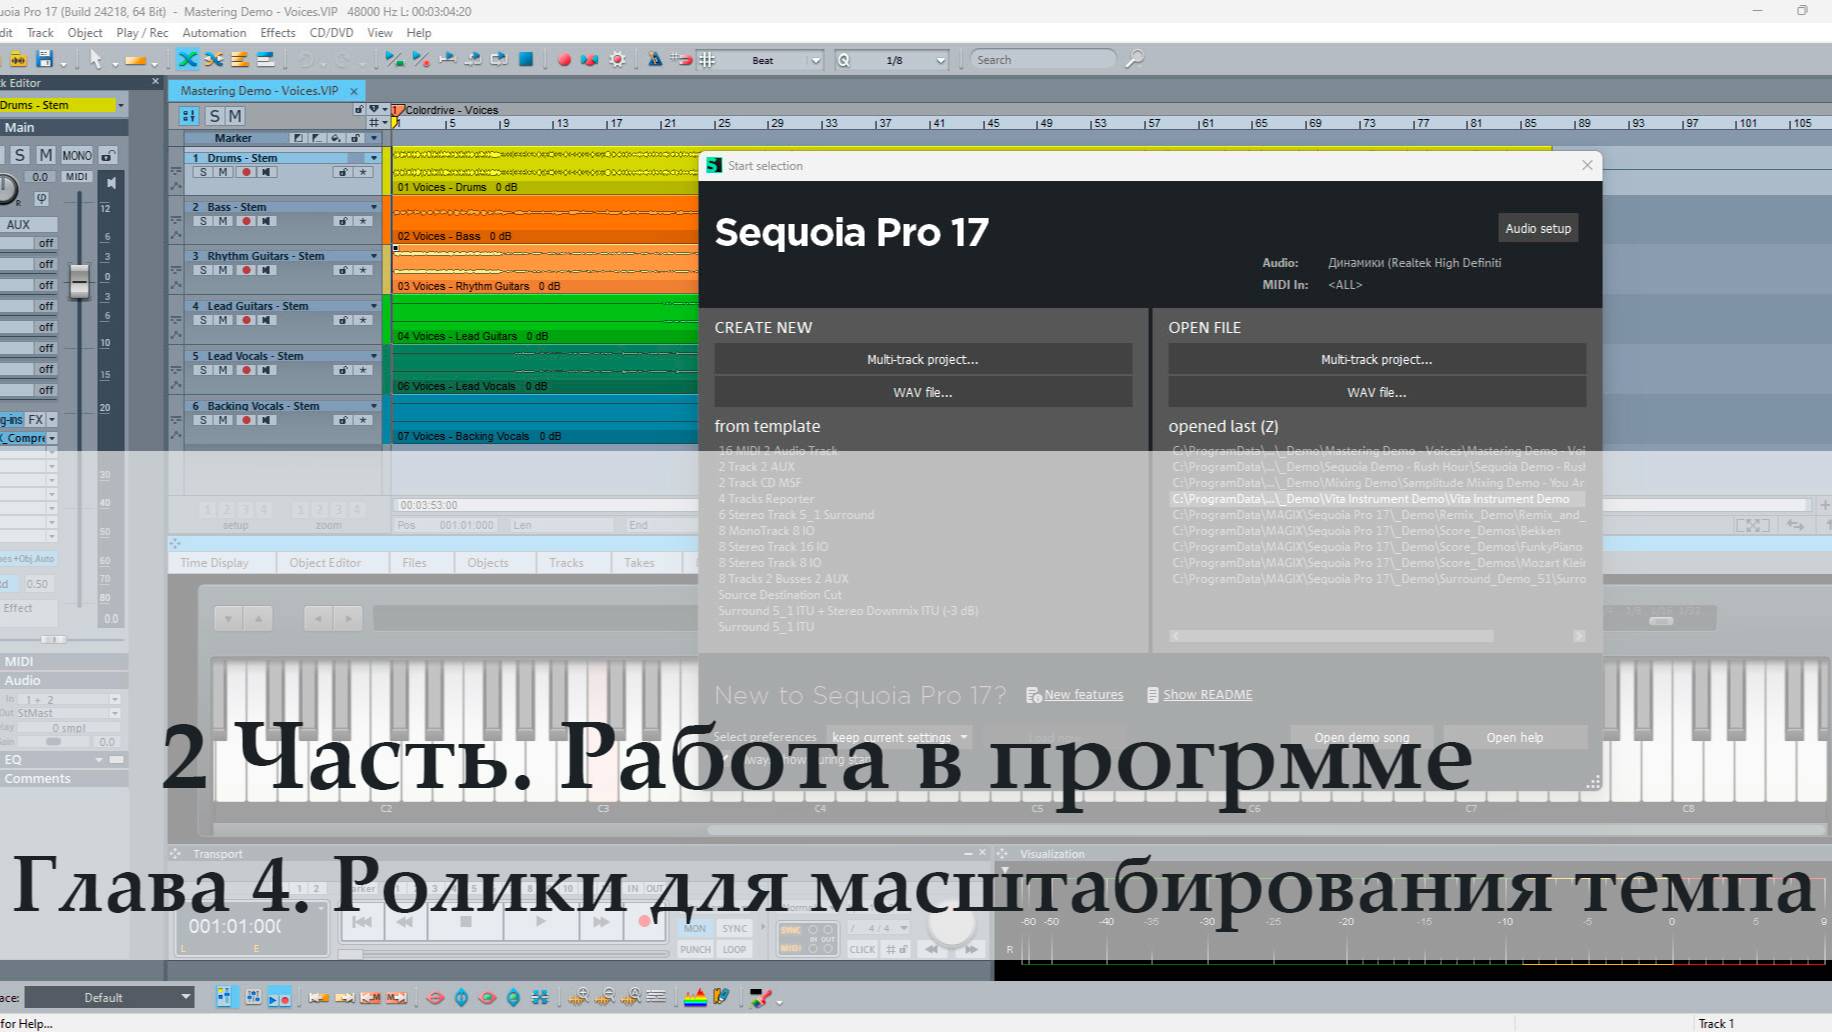This screenshot has width=1832, height=1032.
Task: Open the Beat grid dropdown
Action: point(815,60)
